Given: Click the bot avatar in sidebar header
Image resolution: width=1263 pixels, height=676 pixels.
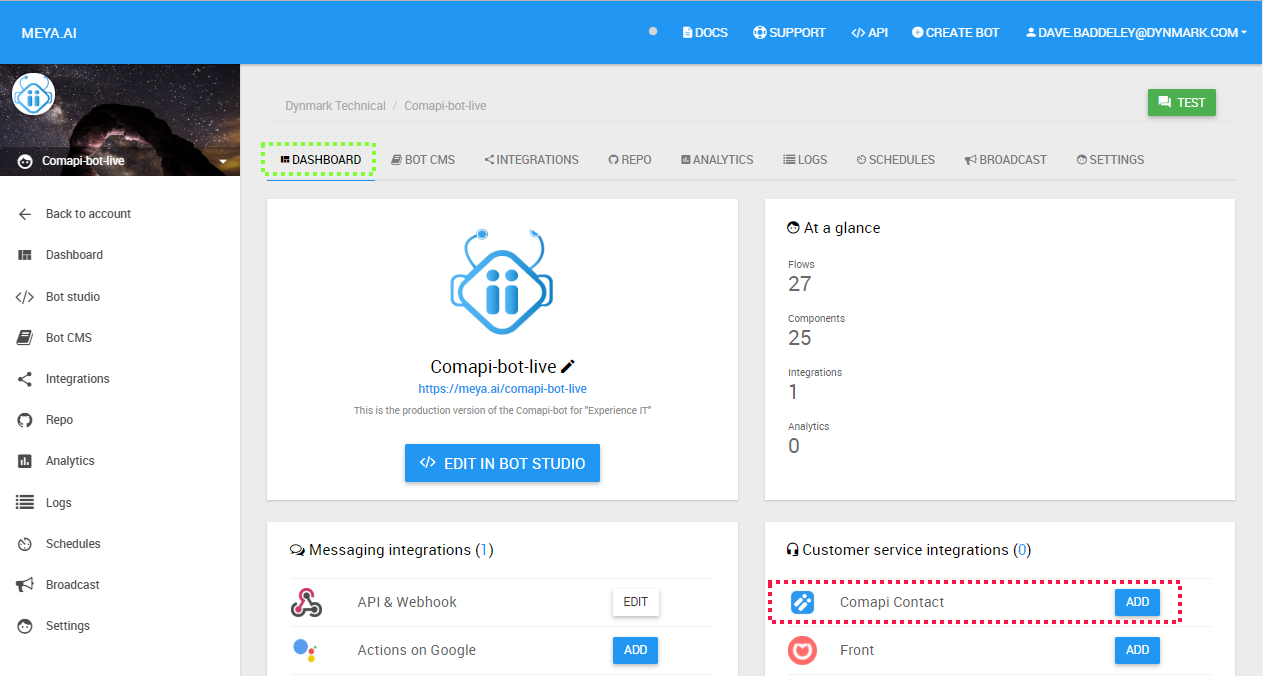Looking at the screenshot, I should [33, 95].
